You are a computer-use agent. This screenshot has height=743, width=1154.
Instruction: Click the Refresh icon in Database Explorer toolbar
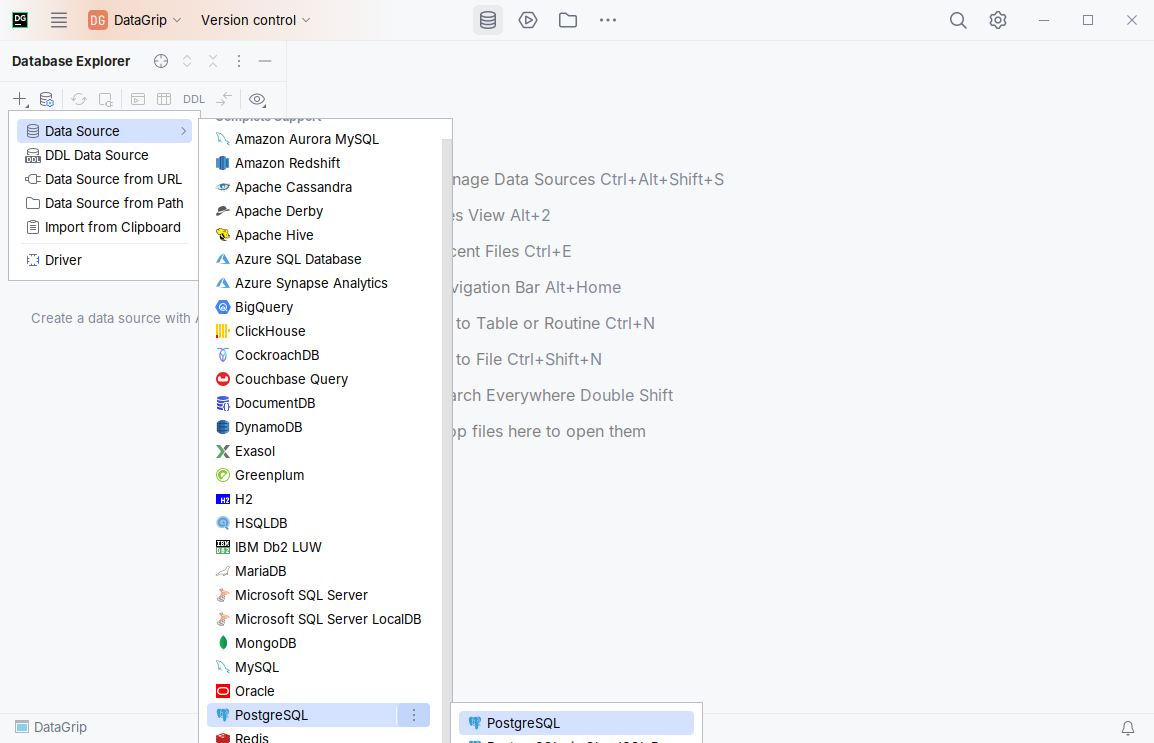(79, 100)
